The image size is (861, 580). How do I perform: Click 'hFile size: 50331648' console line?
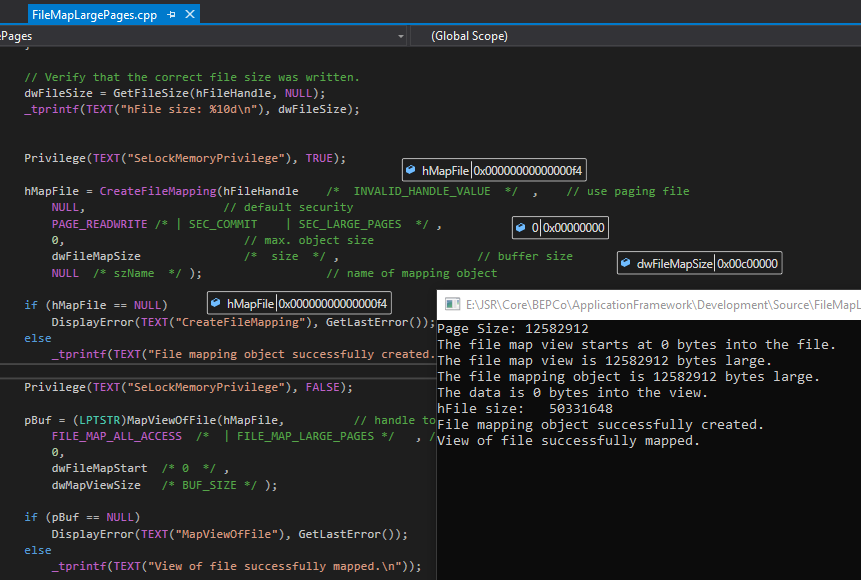coord(525,409)
